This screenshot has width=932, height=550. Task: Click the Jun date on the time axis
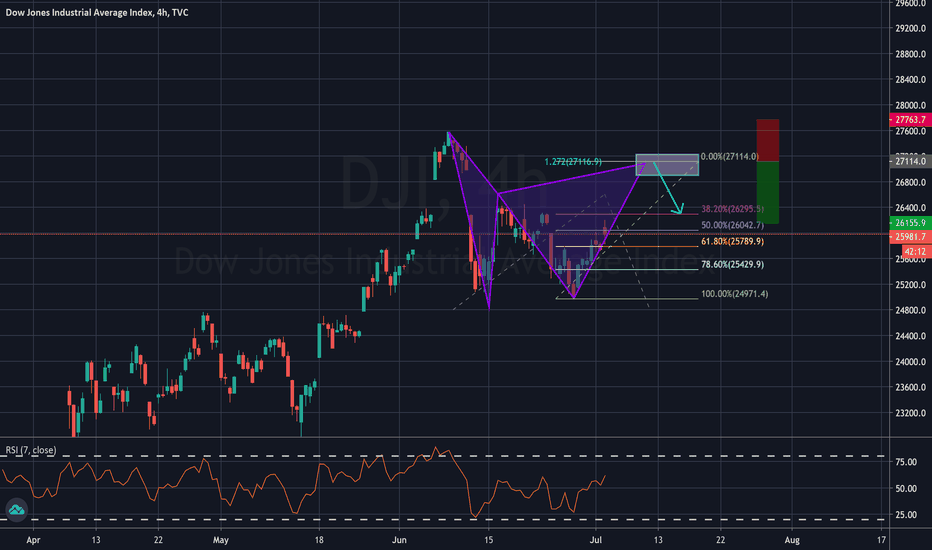[x=399, y=540]
